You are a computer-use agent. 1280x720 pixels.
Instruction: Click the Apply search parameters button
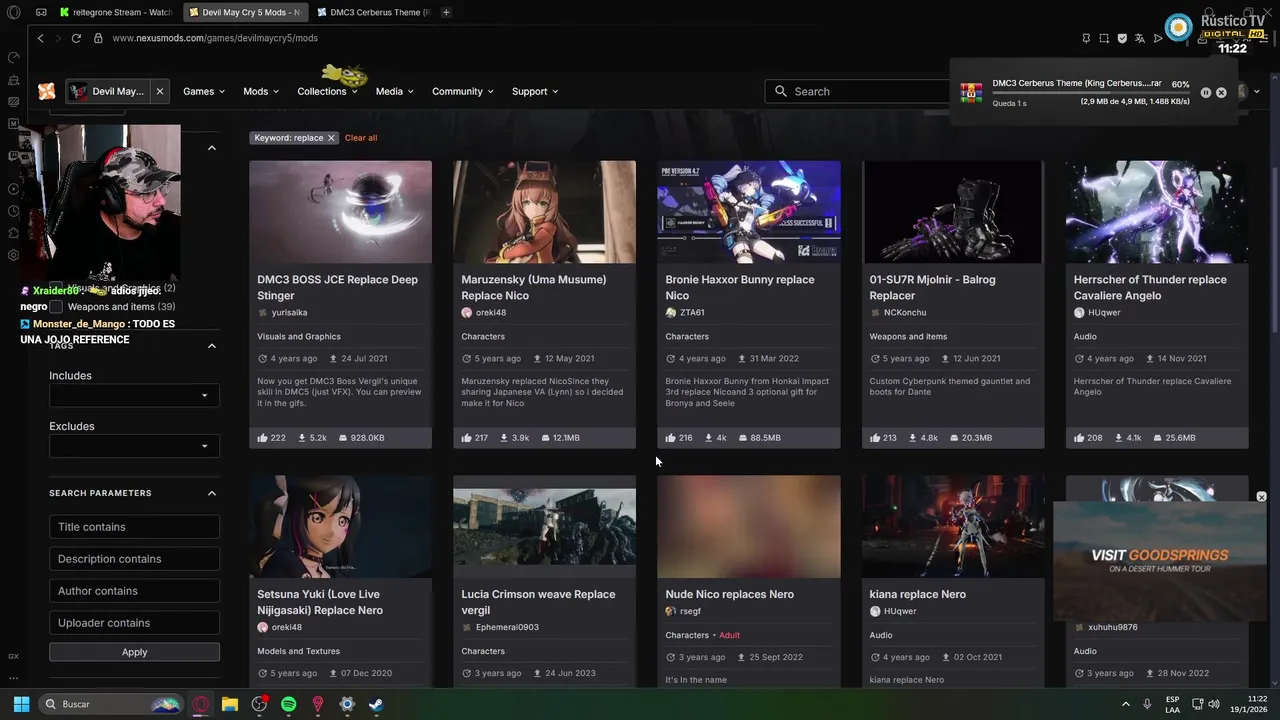134,652
